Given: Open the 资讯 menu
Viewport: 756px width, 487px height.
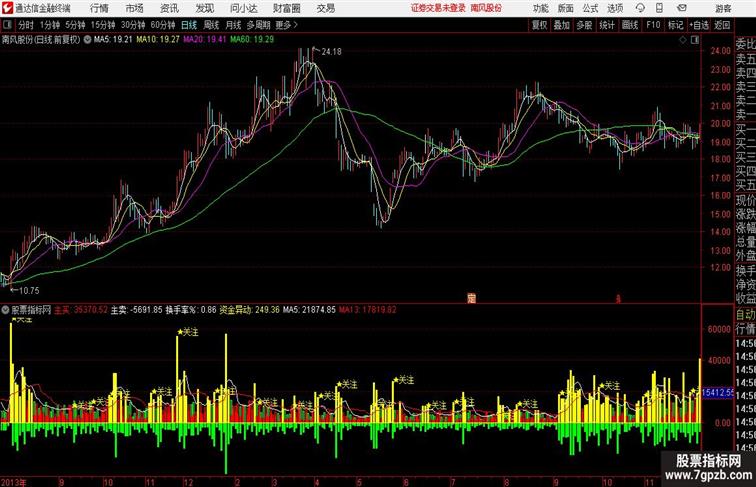Looking at the screenshot, I should click(169, 8).
